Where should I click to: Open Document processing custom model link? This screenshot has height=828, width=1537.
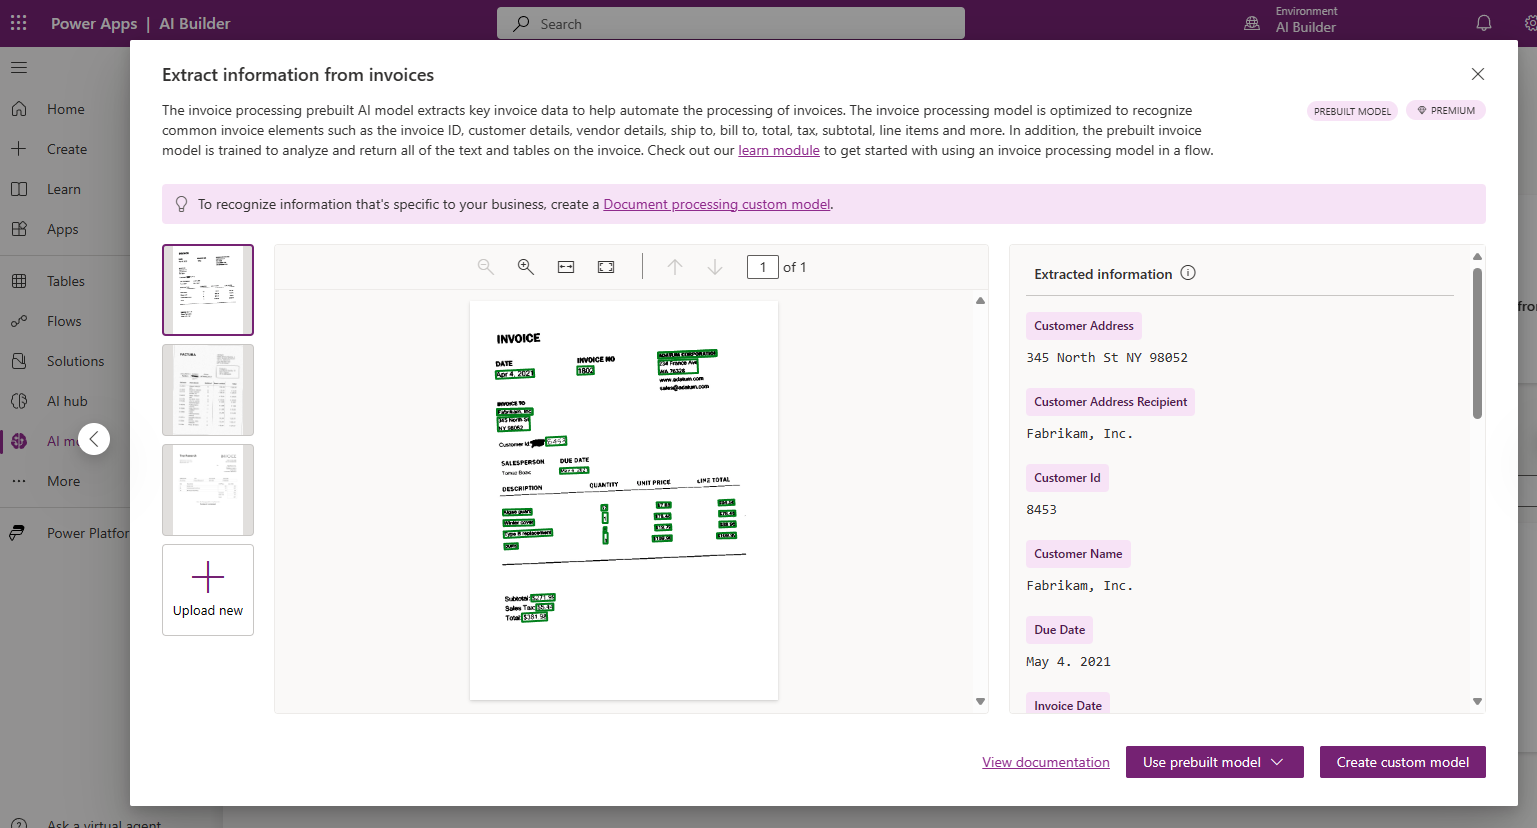(717, 204)
